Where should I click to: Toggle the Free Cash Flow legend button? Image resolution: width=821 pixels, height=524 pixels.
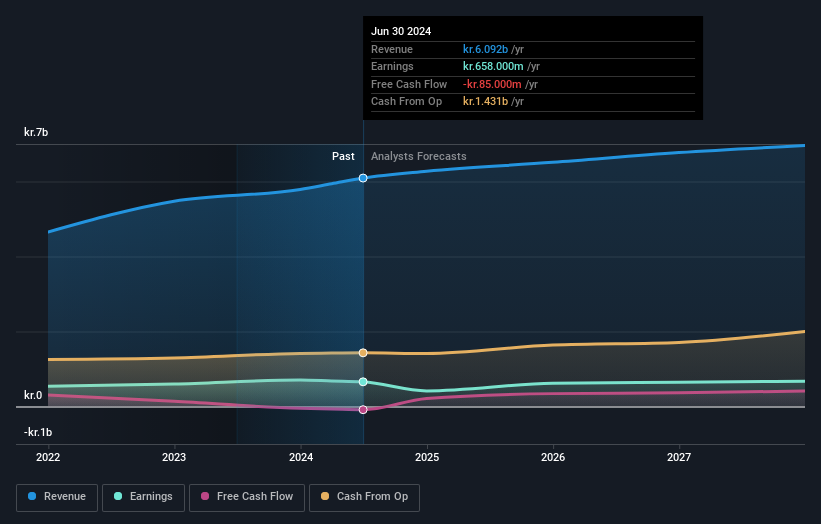pos(247,497)
